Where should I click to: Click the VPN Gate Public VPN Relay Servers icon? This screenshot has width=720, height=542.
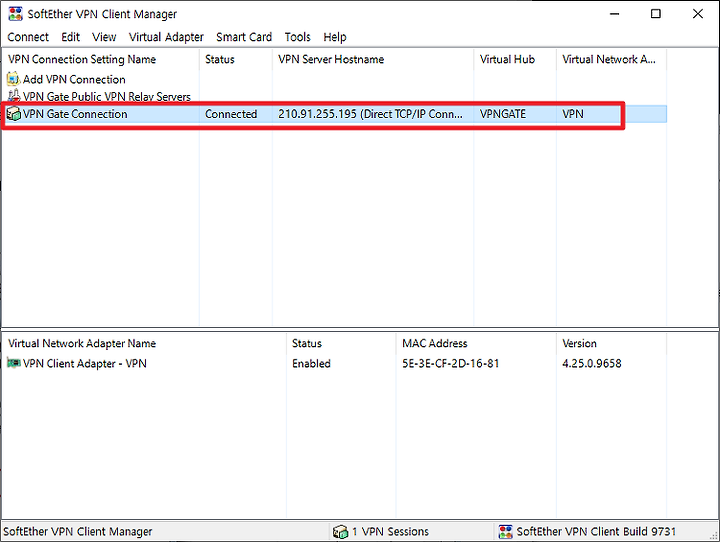(14, 96)
